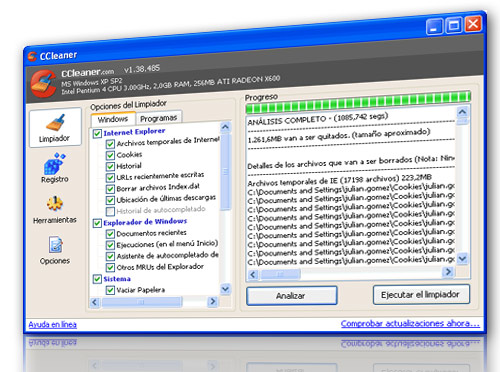500x372 pixels.
Task: Uncheck URLs recientemente escritas
Action: coord(110,178)
